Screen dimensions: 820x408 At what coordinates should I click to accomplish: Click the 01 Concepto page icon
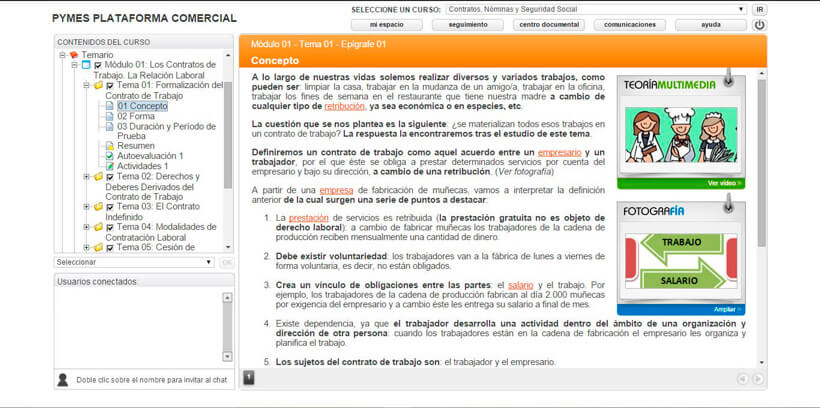(109, 106)
